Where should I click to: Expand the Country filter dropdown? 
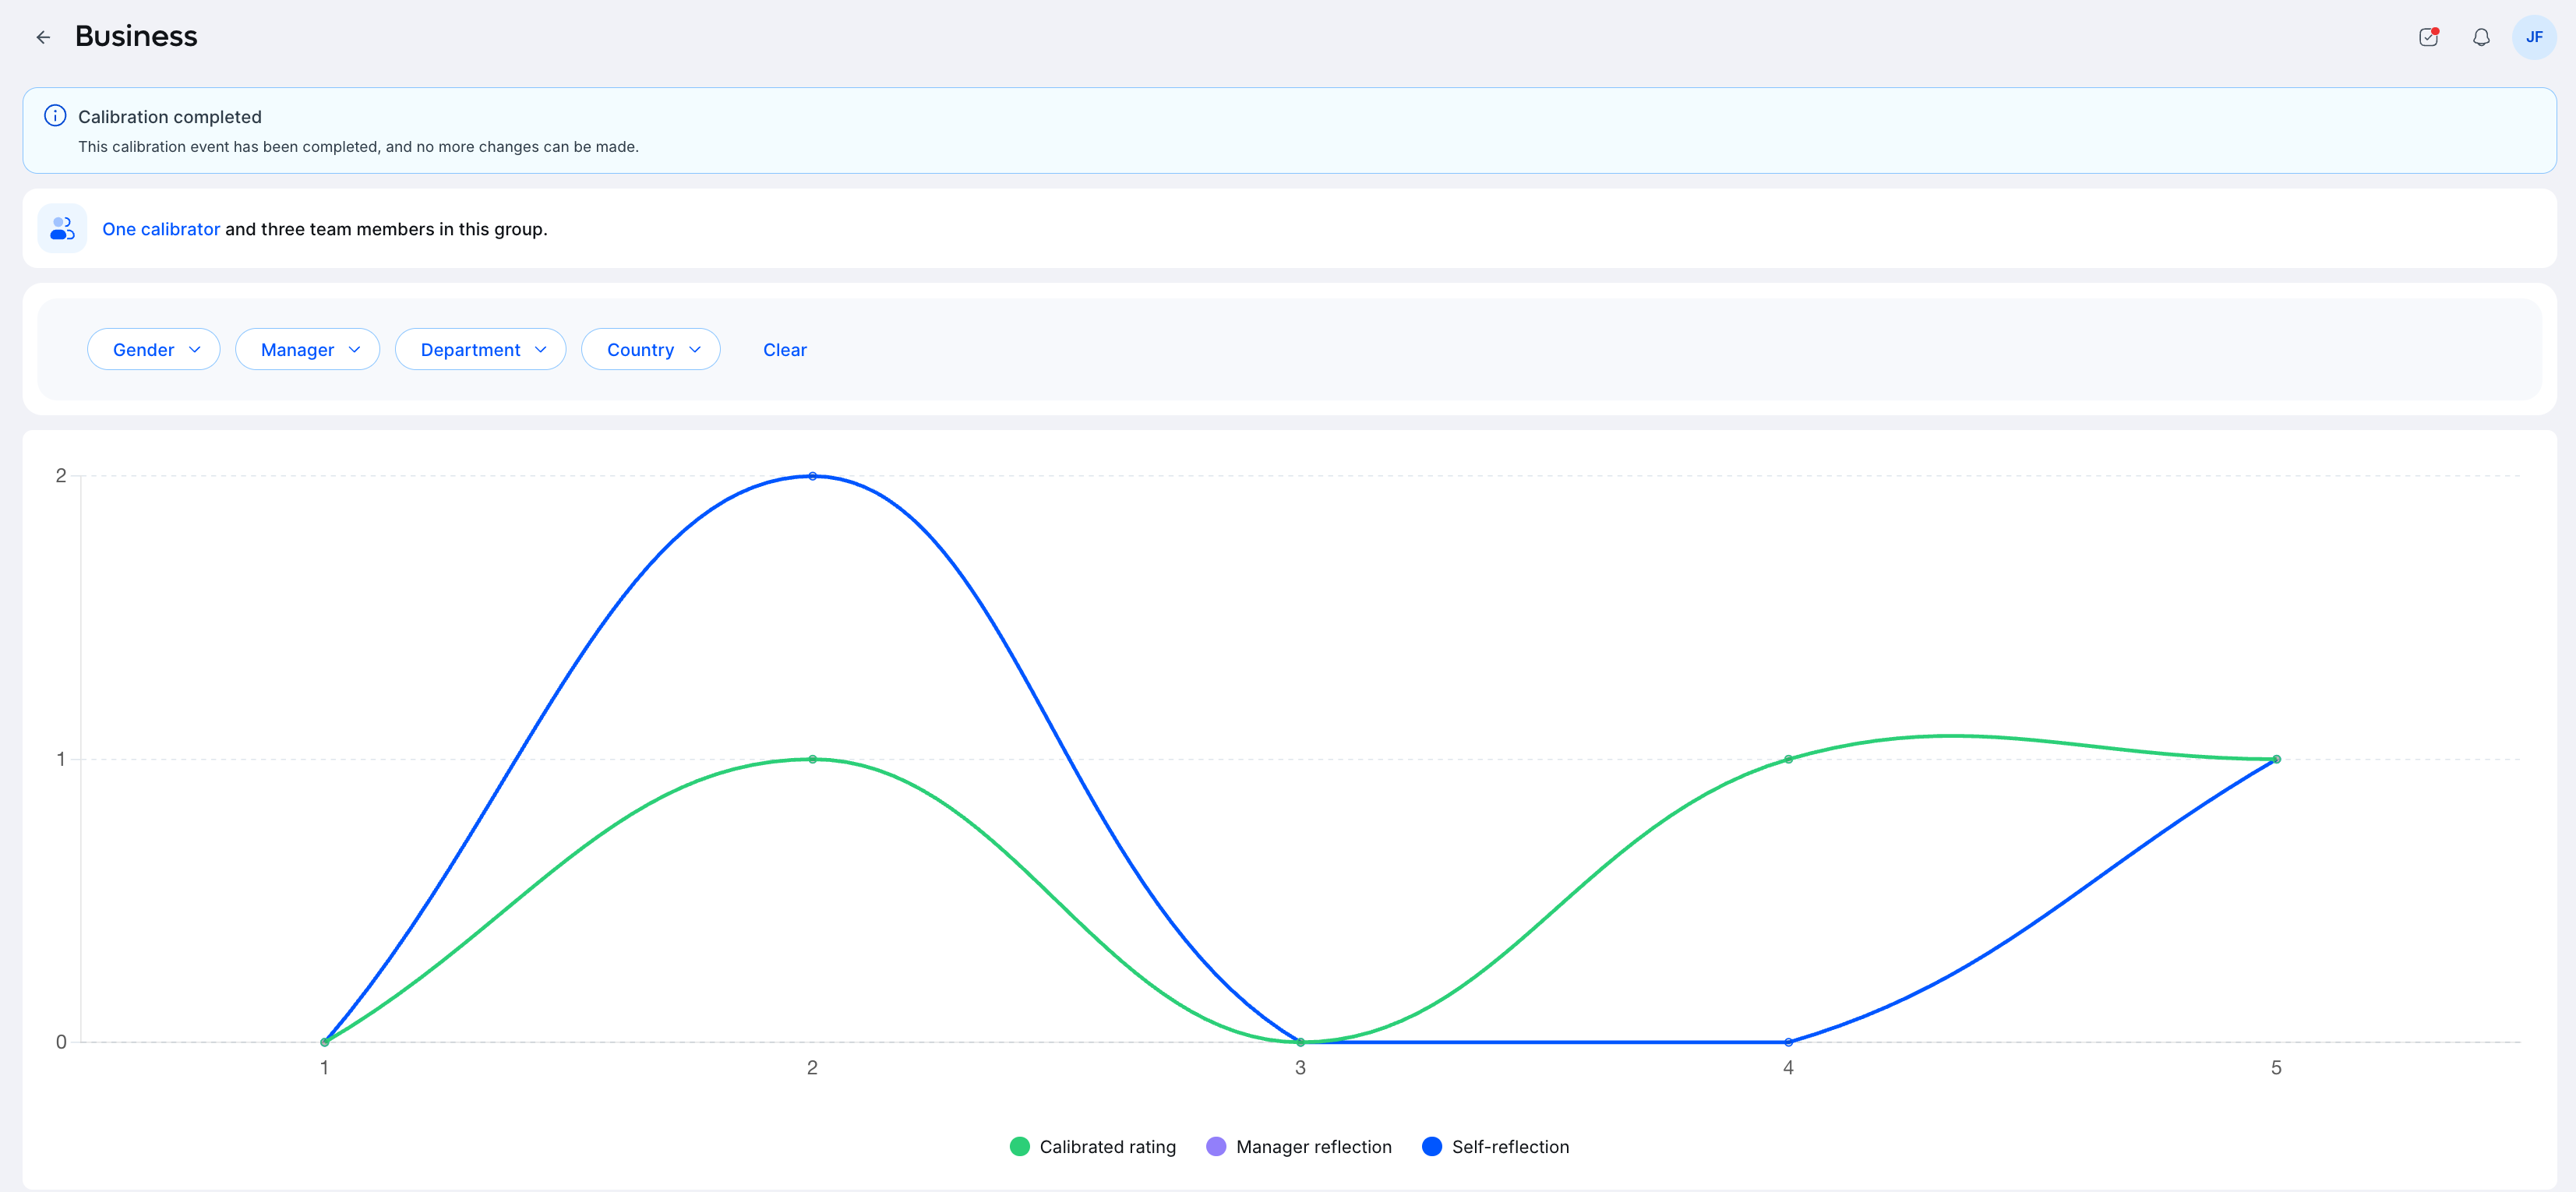point(651,349)
